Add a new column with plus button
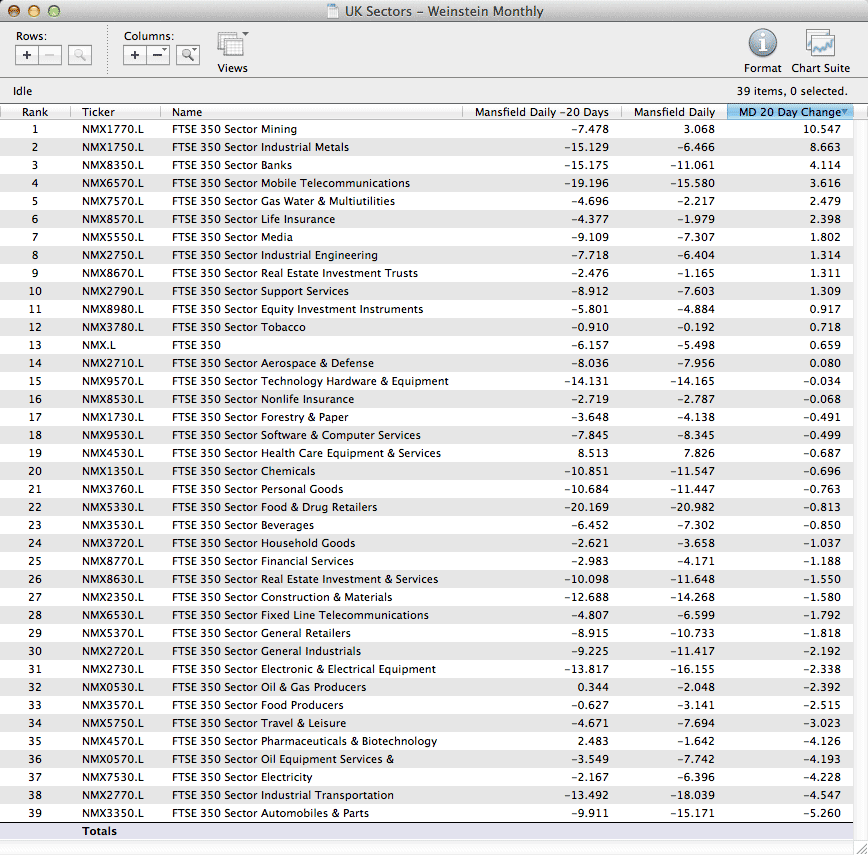Image resolution: width=868 pixels, height=855 pixels. (135, 56)
